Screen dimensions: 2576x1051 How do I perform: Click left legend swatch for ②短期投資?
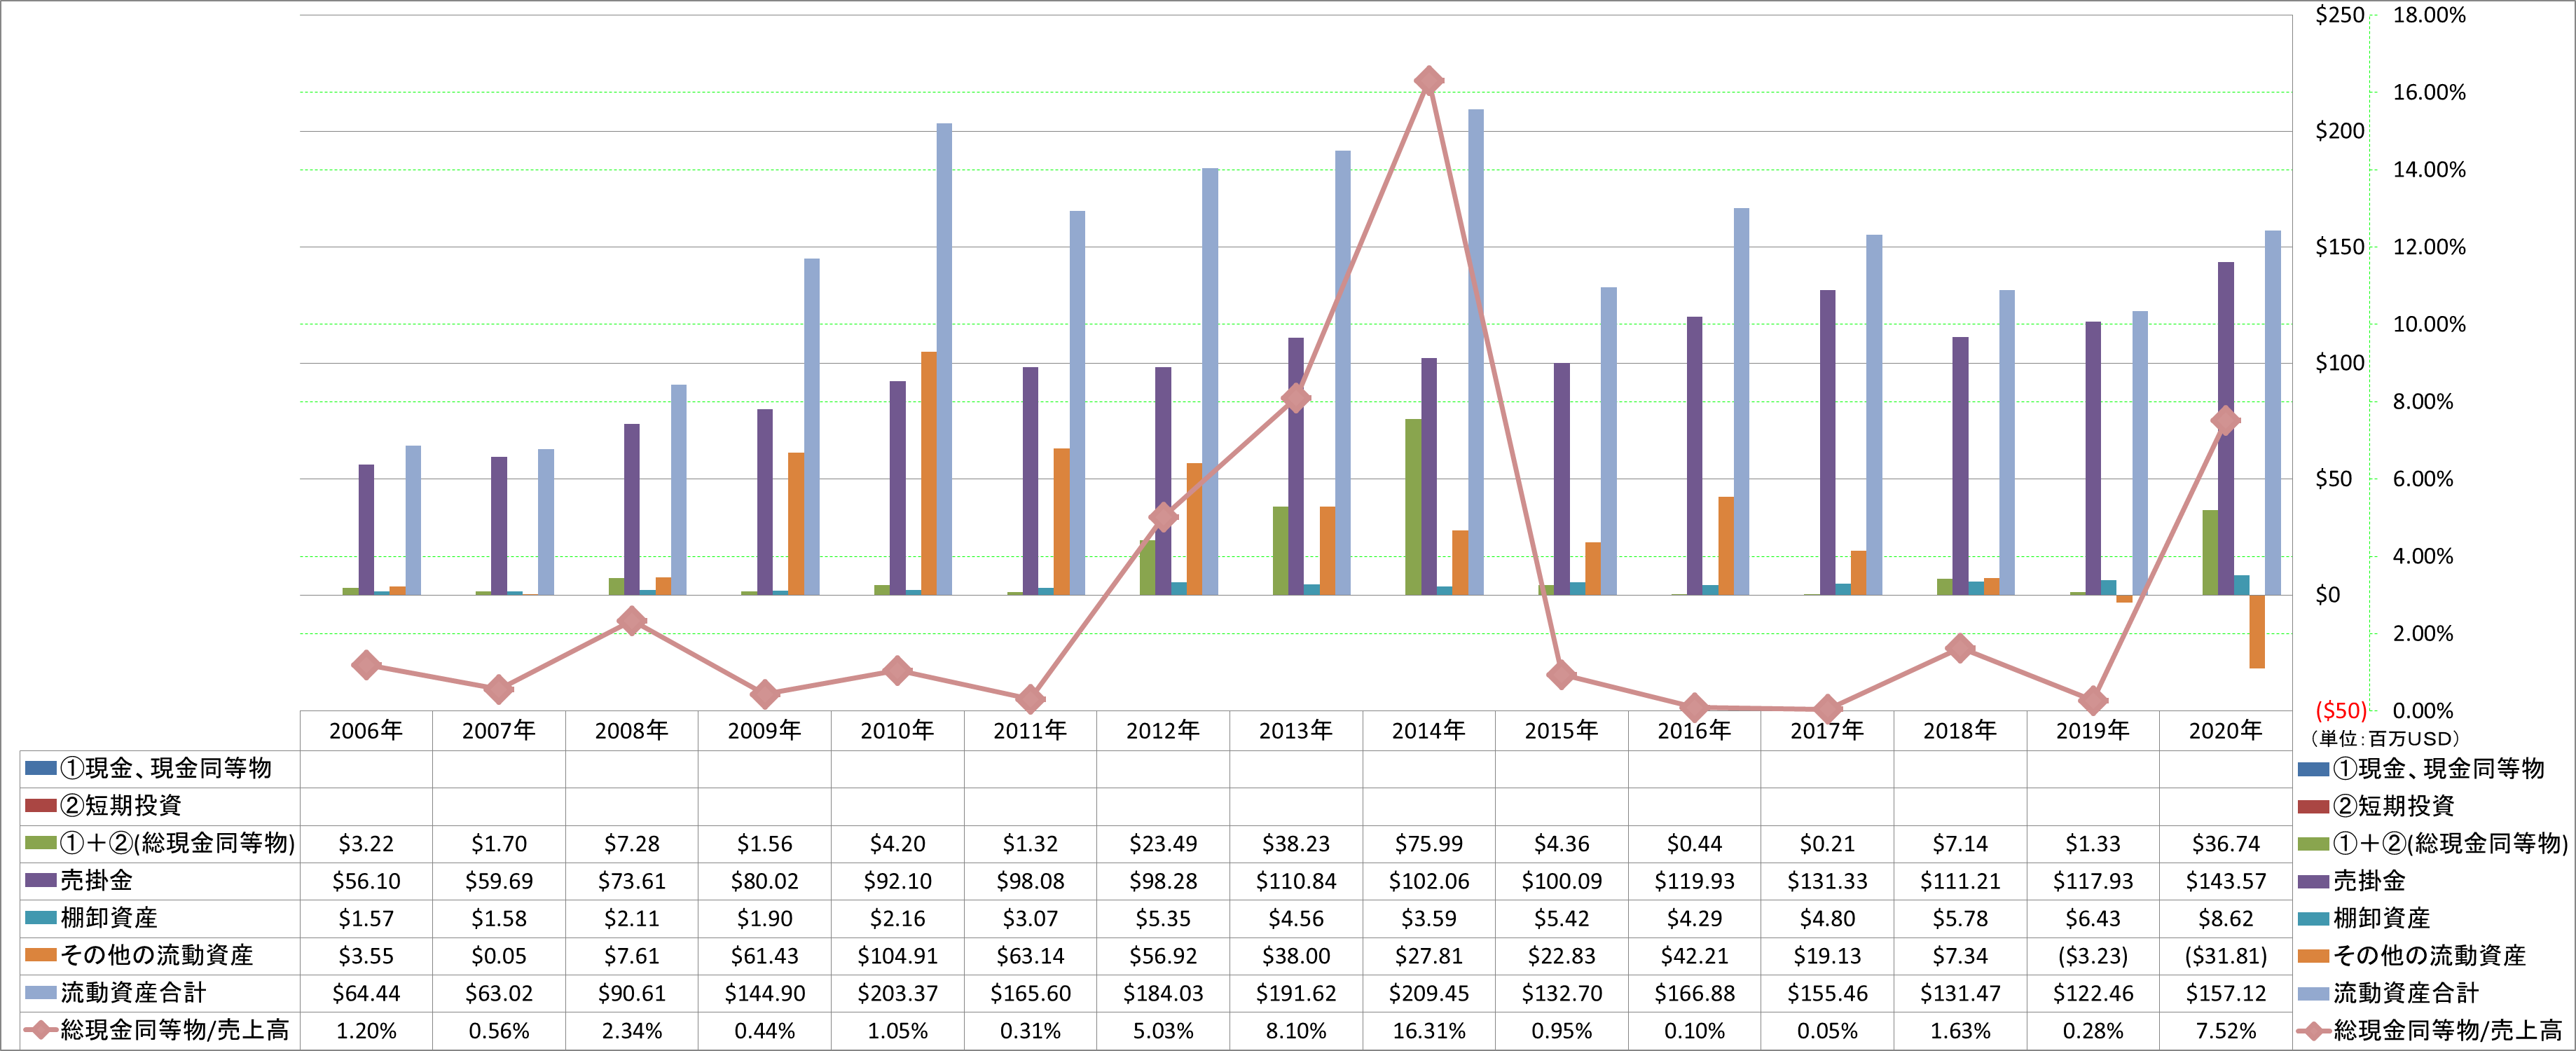40,805
